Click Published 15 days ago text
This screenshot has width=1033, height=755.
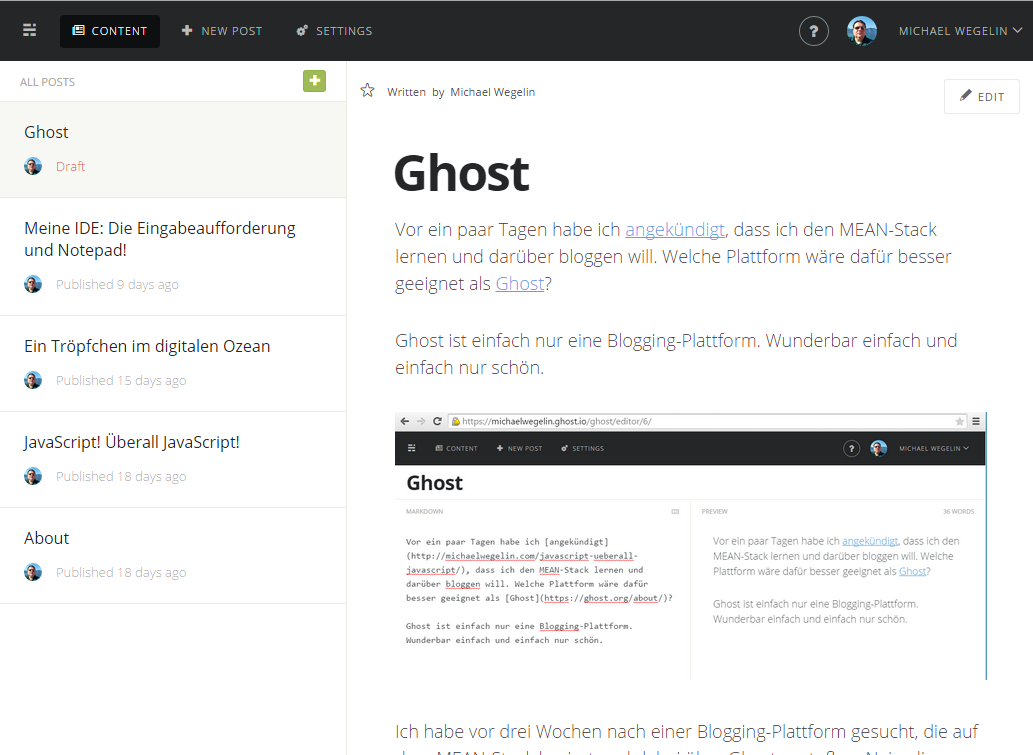(x=121, y=380)
